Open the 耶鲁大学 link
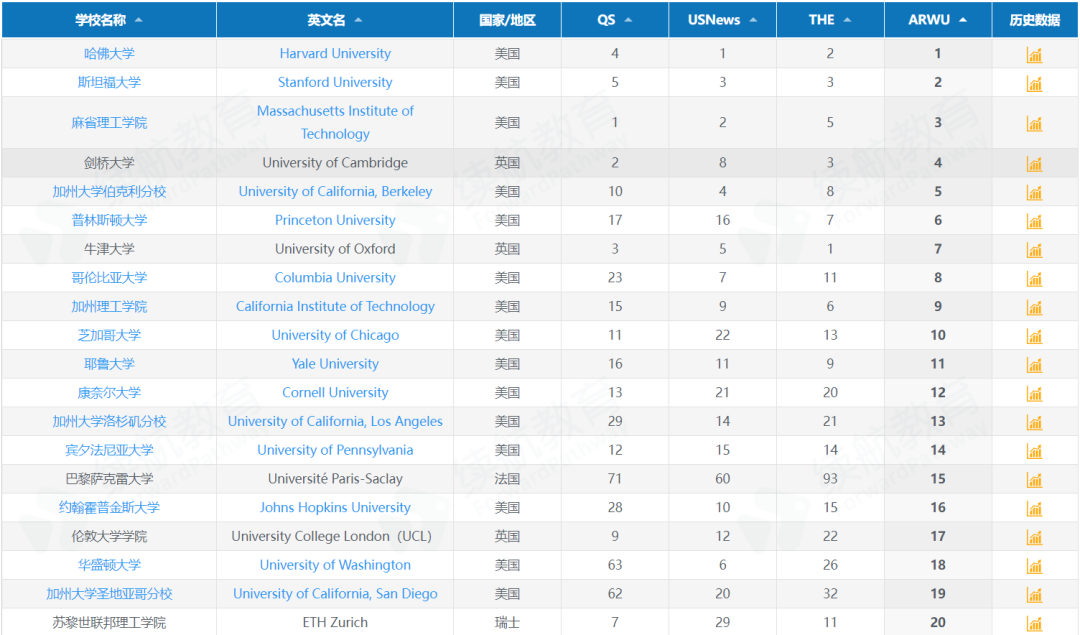 click(110, 364)
